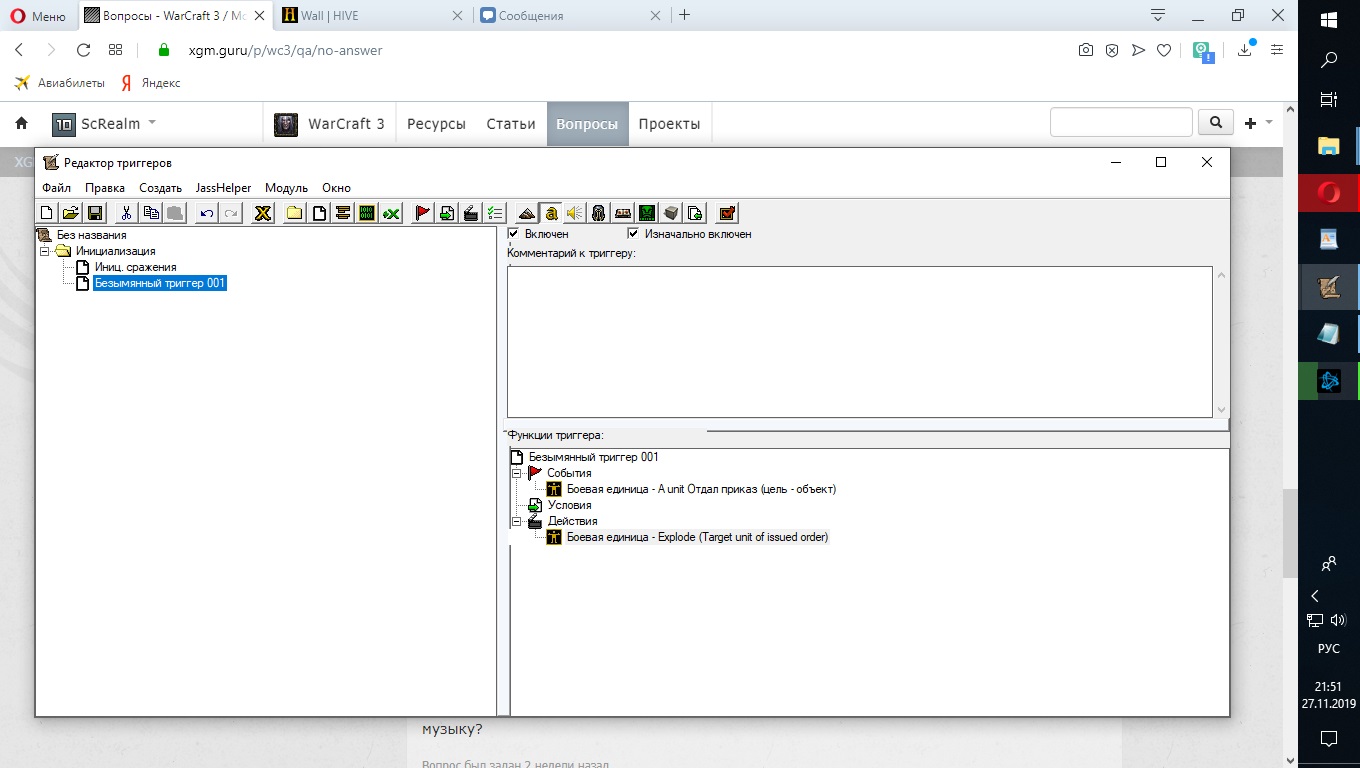The image size is (1360, 768).
Task: Add a new action (clapperboard icon)
Action: (471, 212)
